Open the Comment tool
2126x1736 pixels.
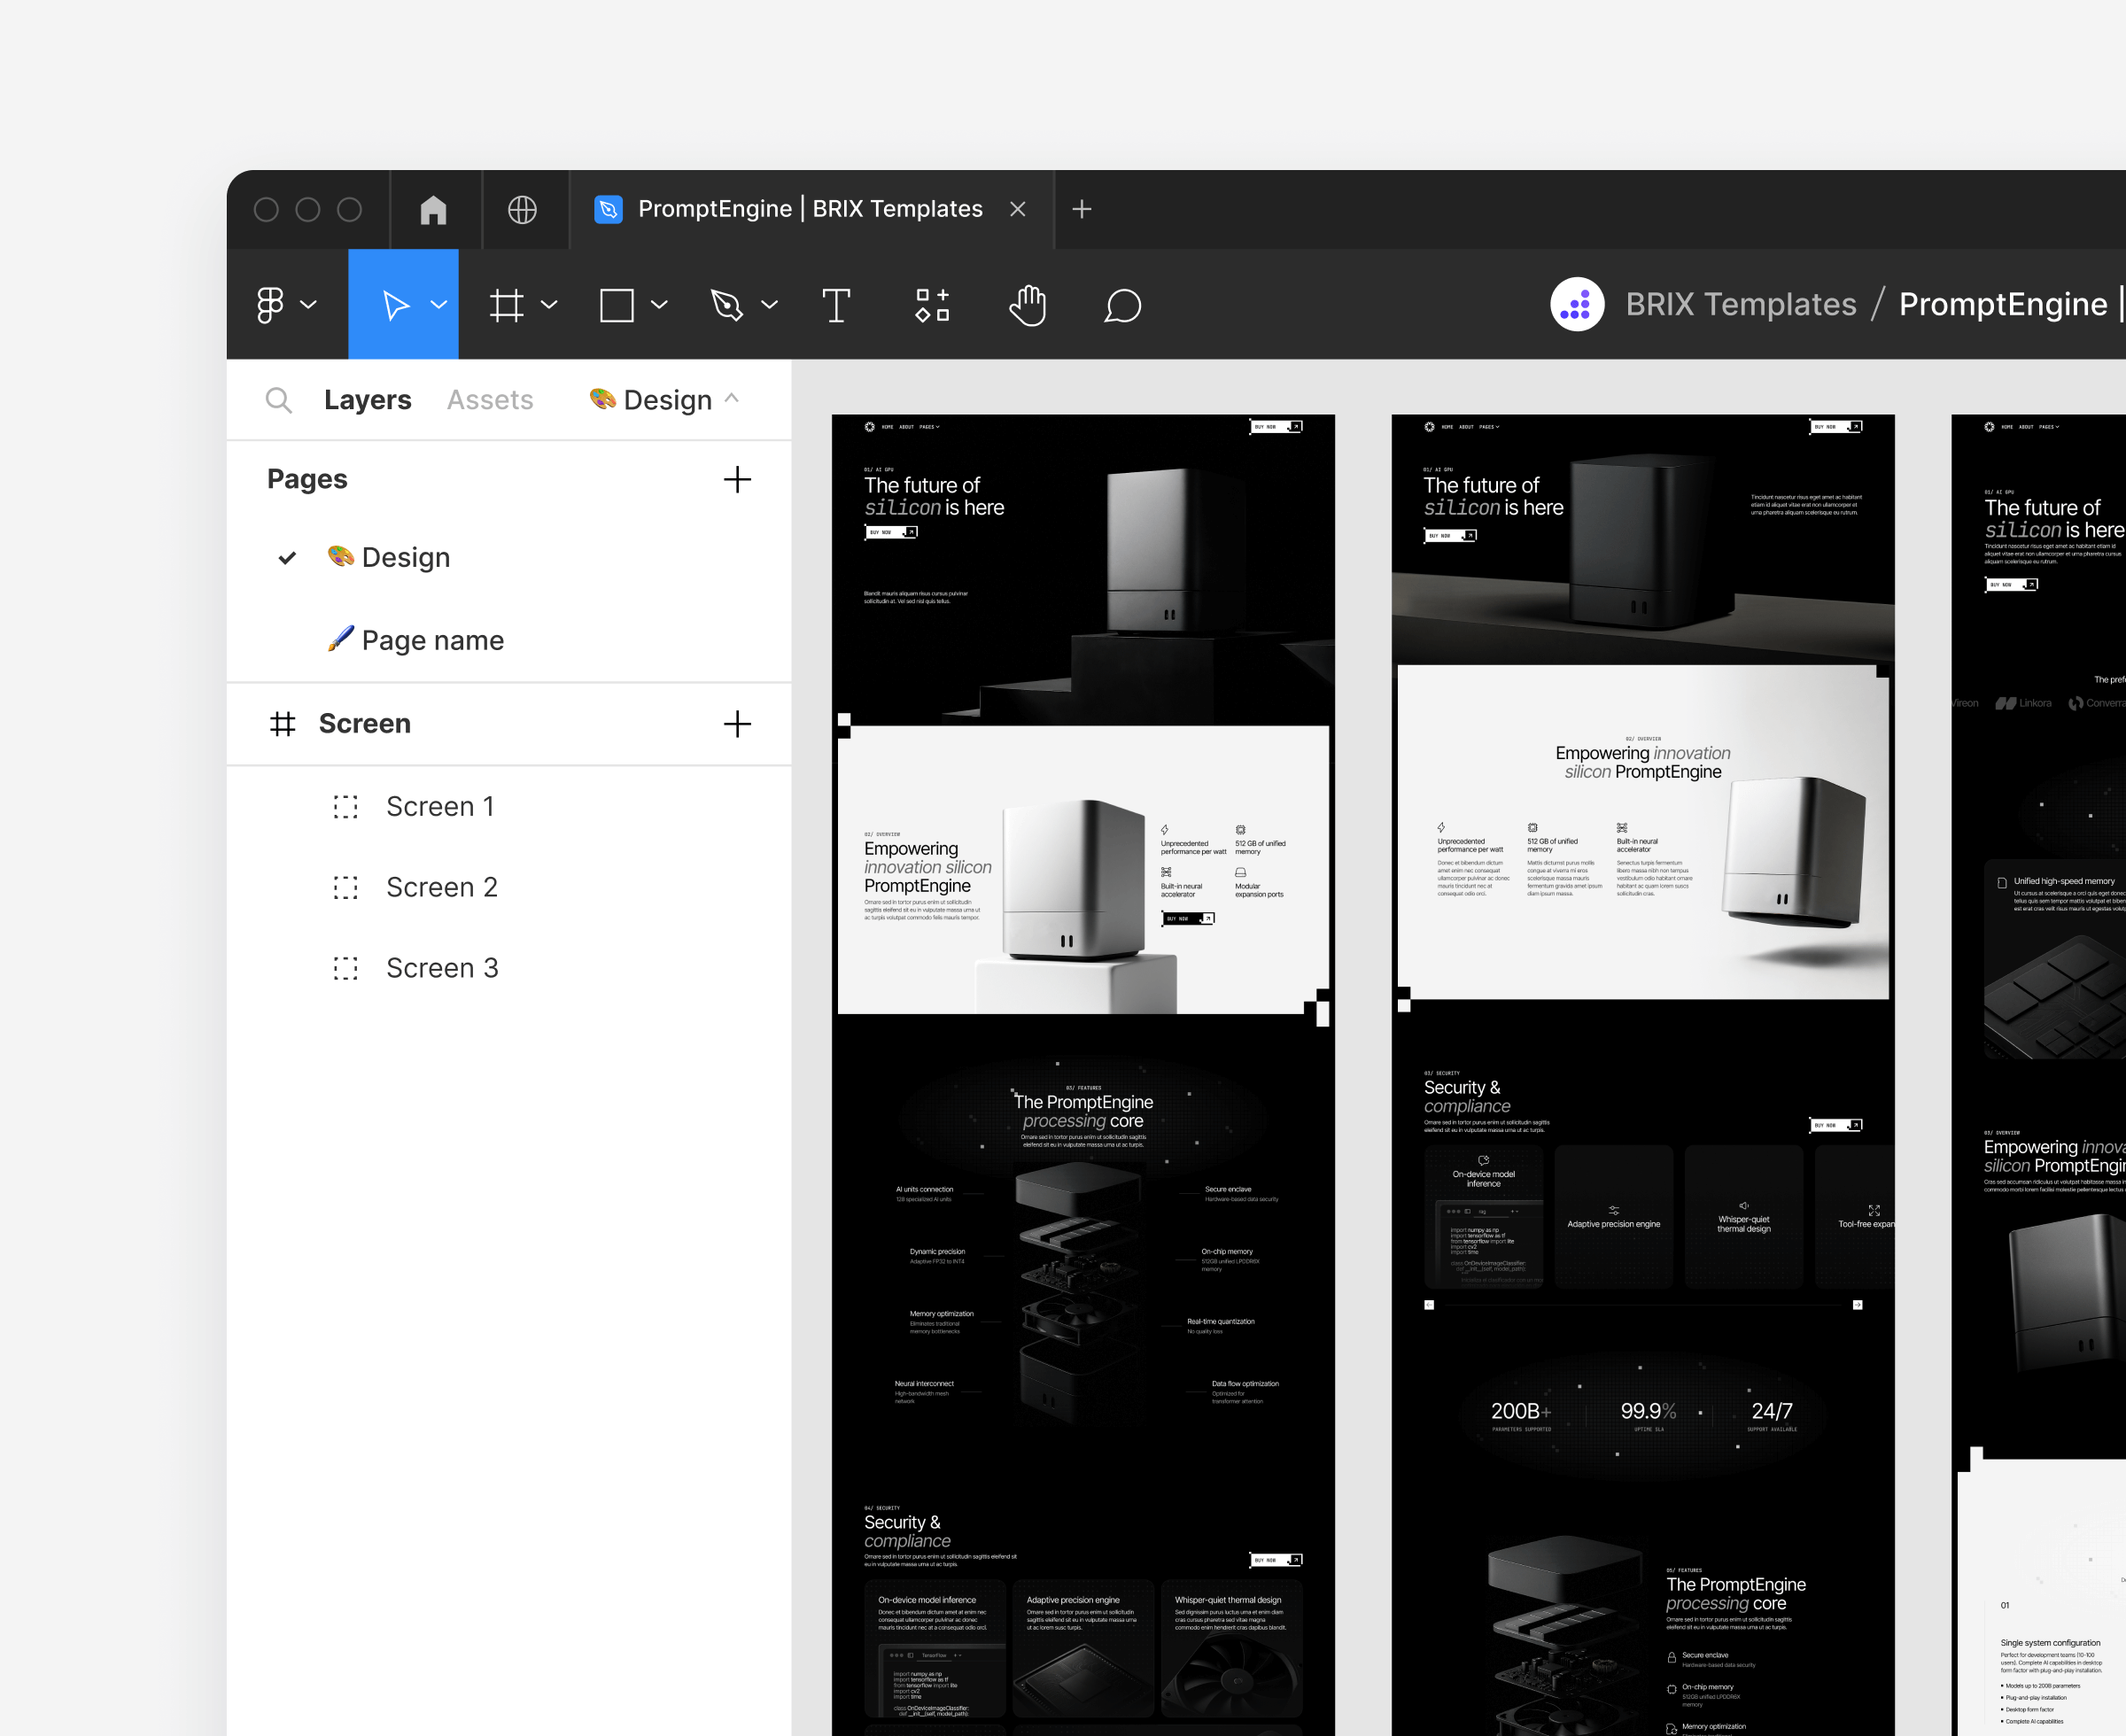click(1123, 305)
